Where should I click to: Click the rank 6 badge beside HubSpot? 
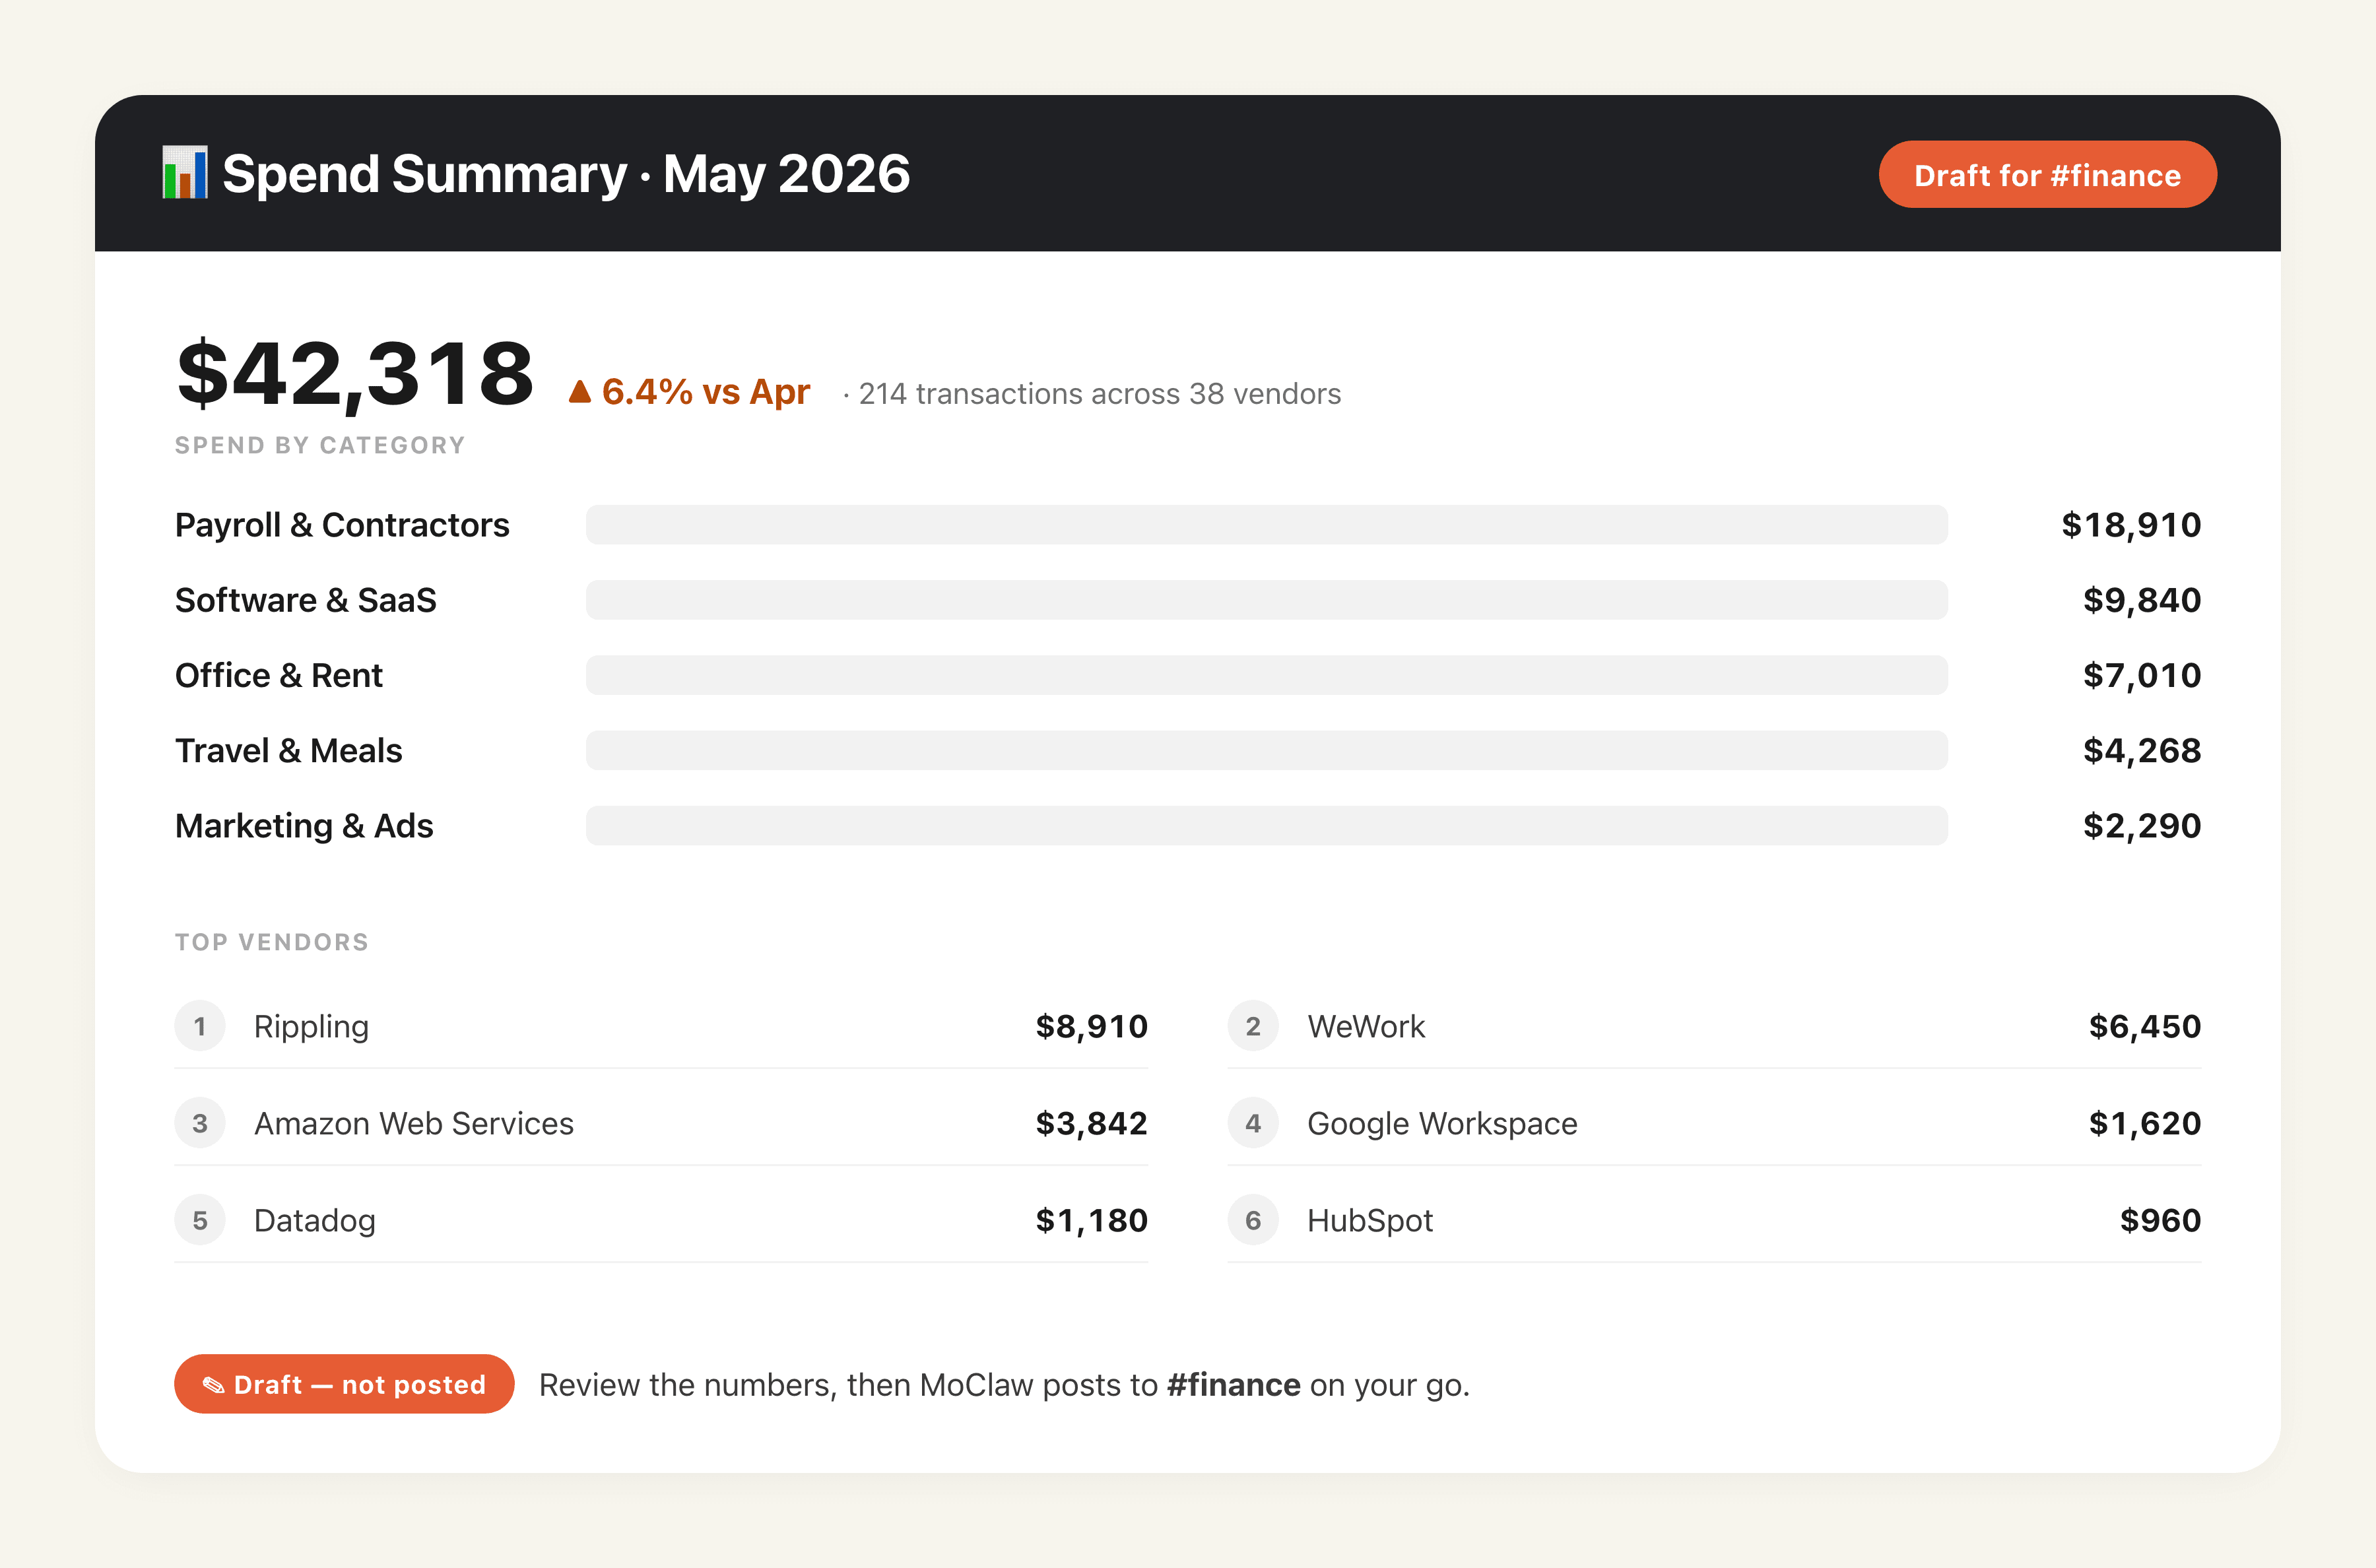(x=1253, y=1220)
